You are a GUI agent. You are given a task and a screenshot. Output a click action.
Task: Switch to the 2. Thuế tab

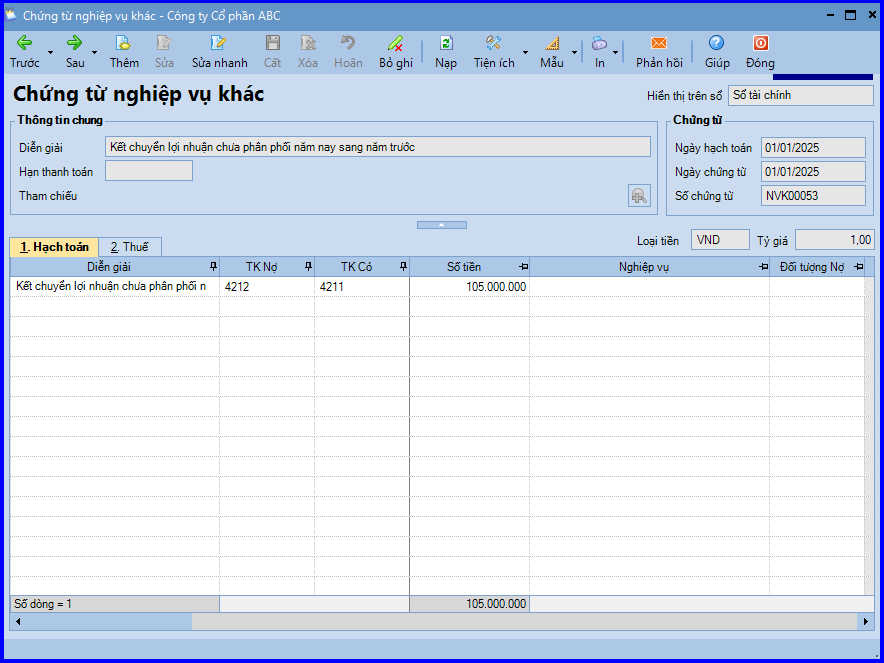(130, 247)
